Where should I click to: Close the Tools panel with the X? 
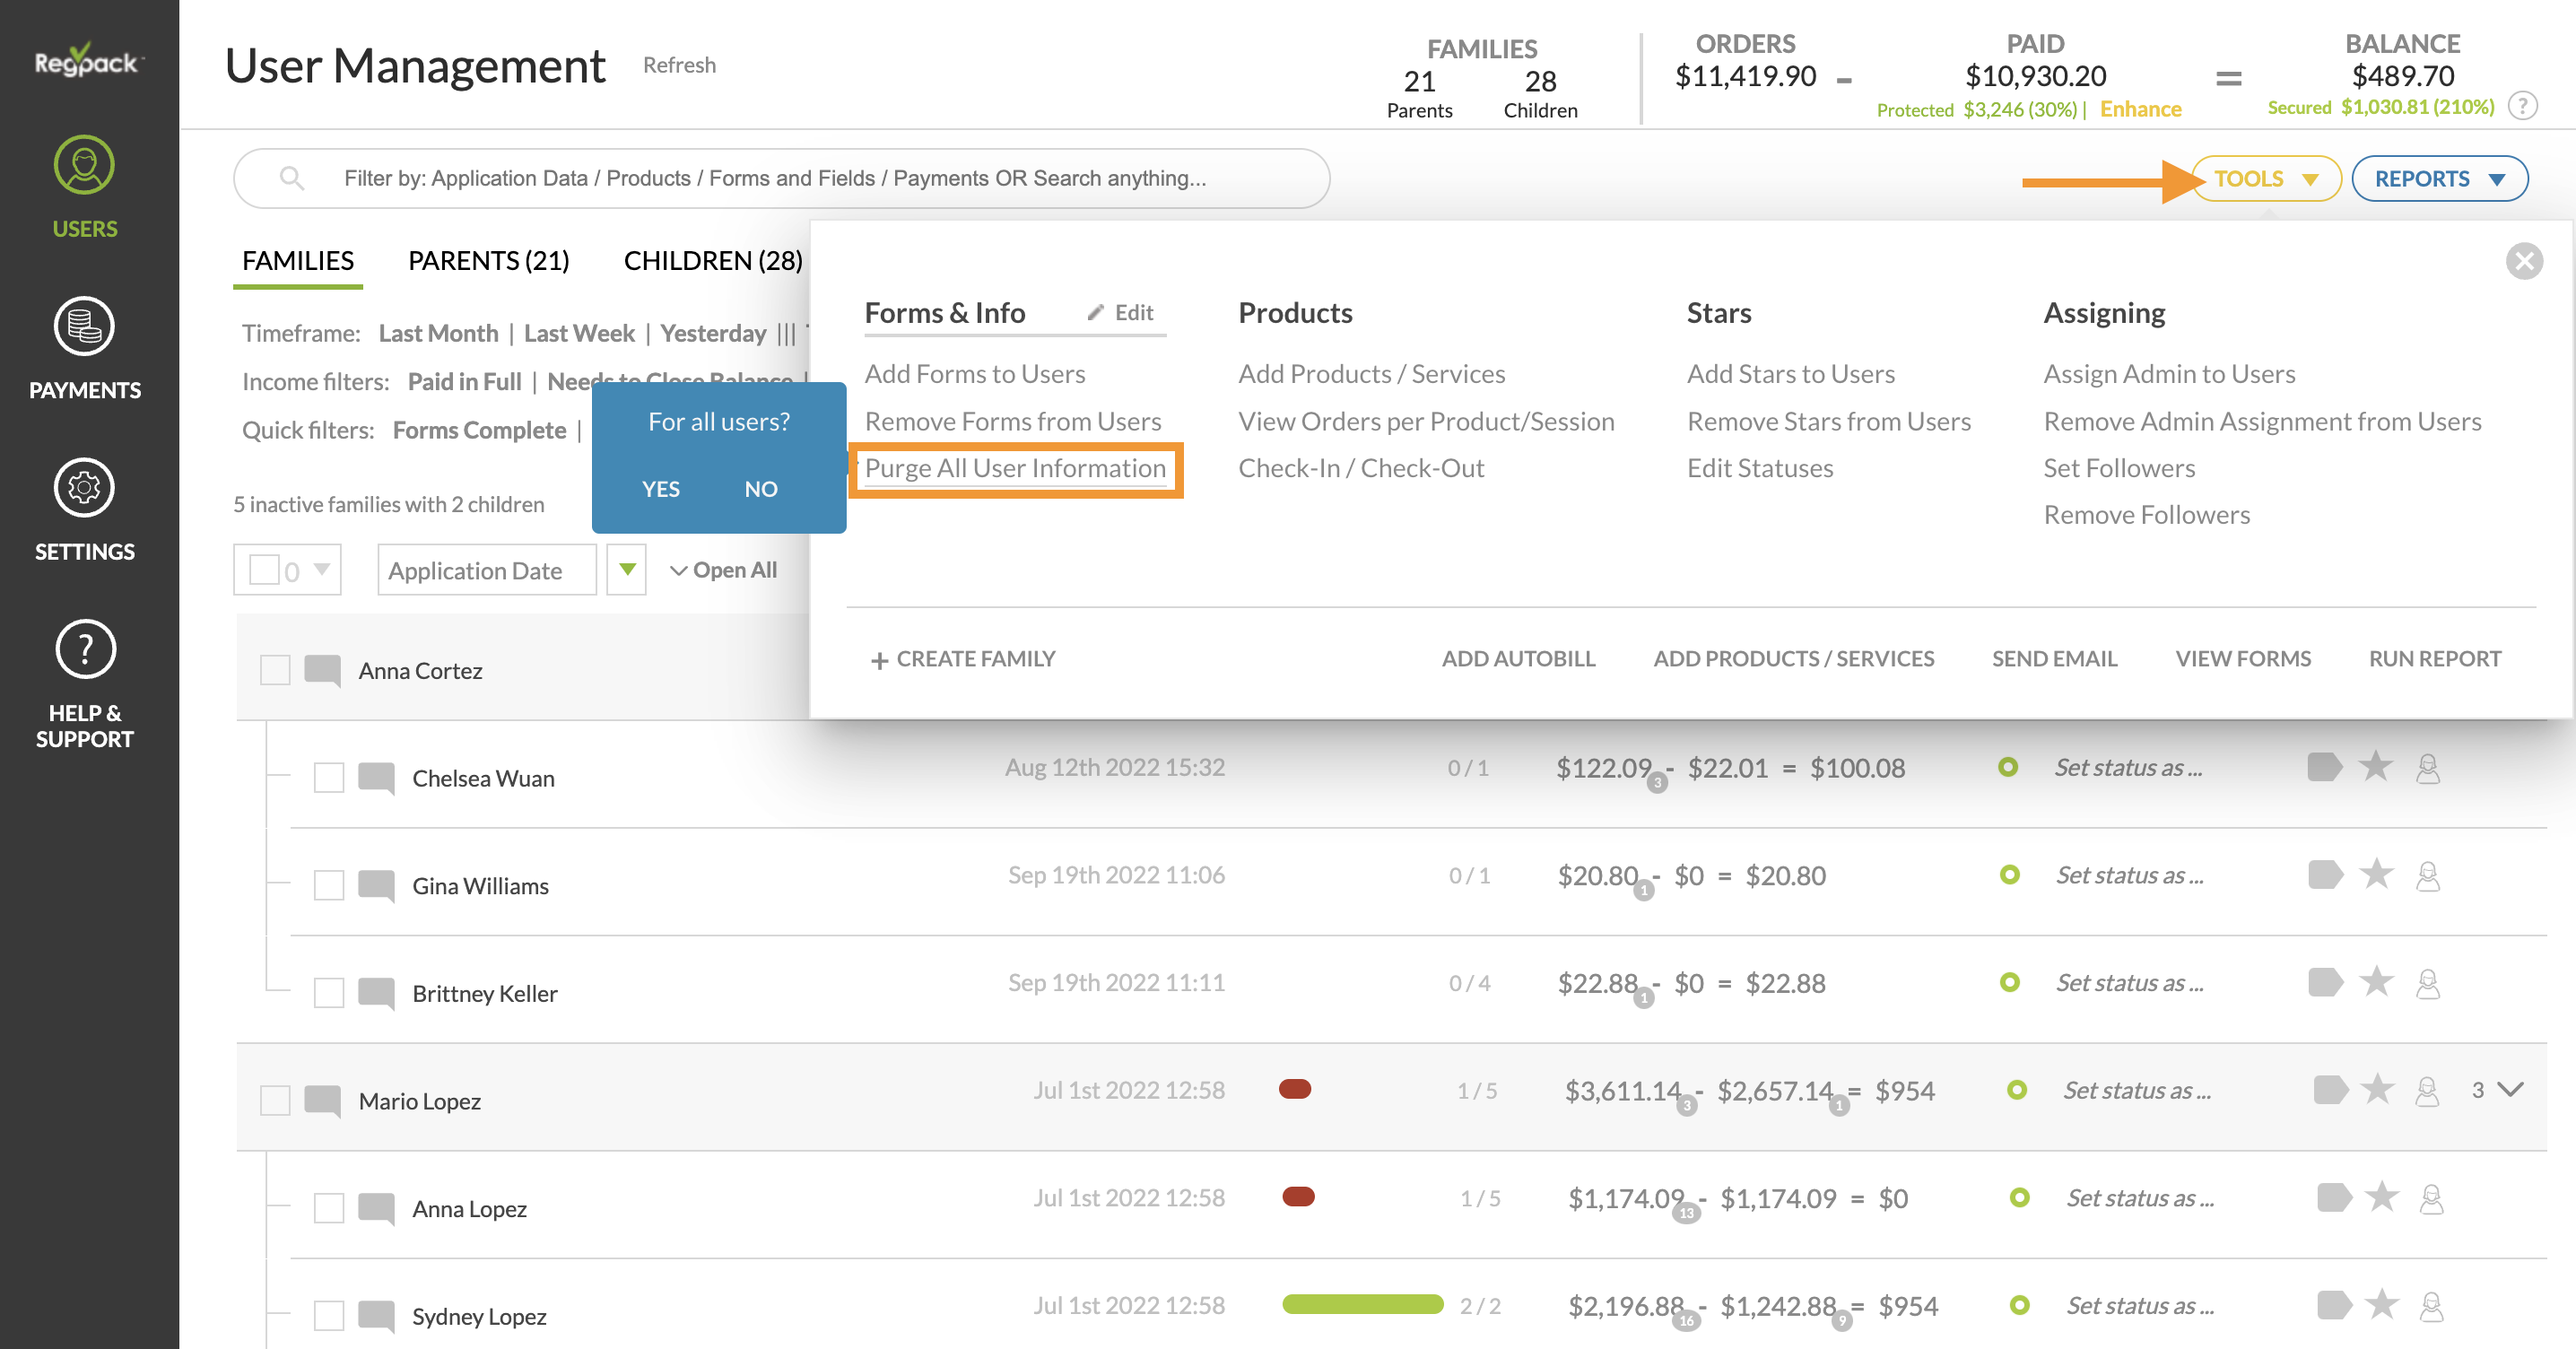pyautogui.click(x=2524, y=261)
